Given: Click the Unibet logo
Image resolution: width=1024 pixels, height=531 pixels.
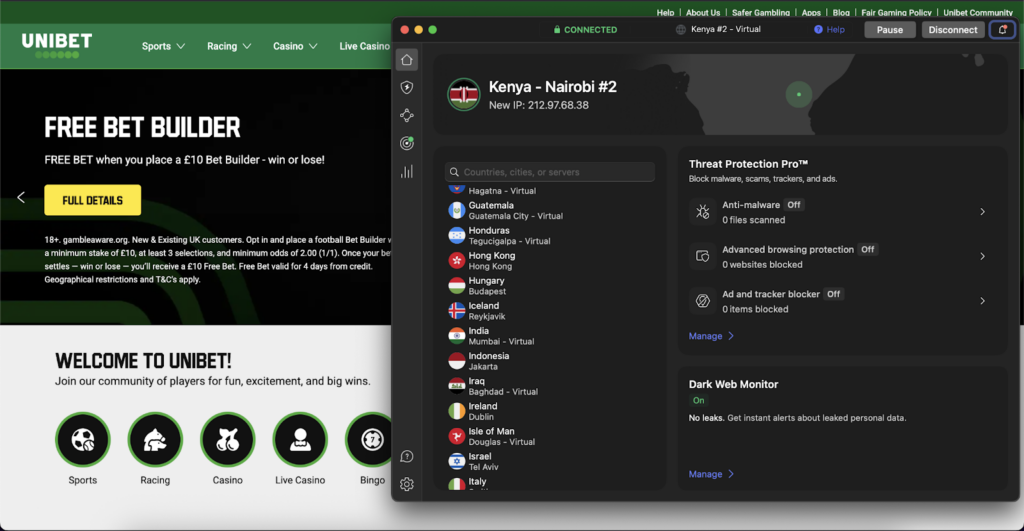Looking at the screenshot, I should [x=57, y=46].
